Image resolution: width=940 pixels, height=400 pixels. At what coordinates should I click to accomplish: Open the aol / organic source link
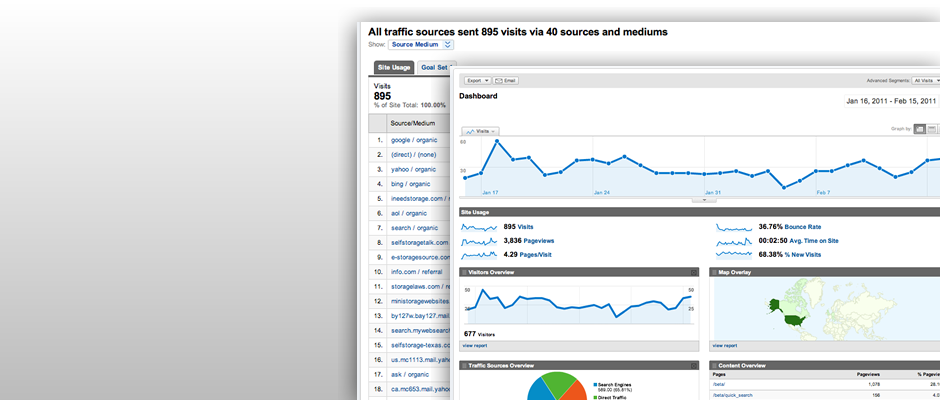409,213
